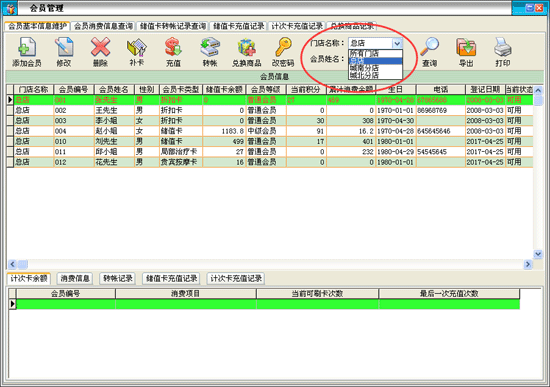This screenshot has height=387, width=550.
Task: Click the 查询 magnifier search icon
Action: coord(429,47)
